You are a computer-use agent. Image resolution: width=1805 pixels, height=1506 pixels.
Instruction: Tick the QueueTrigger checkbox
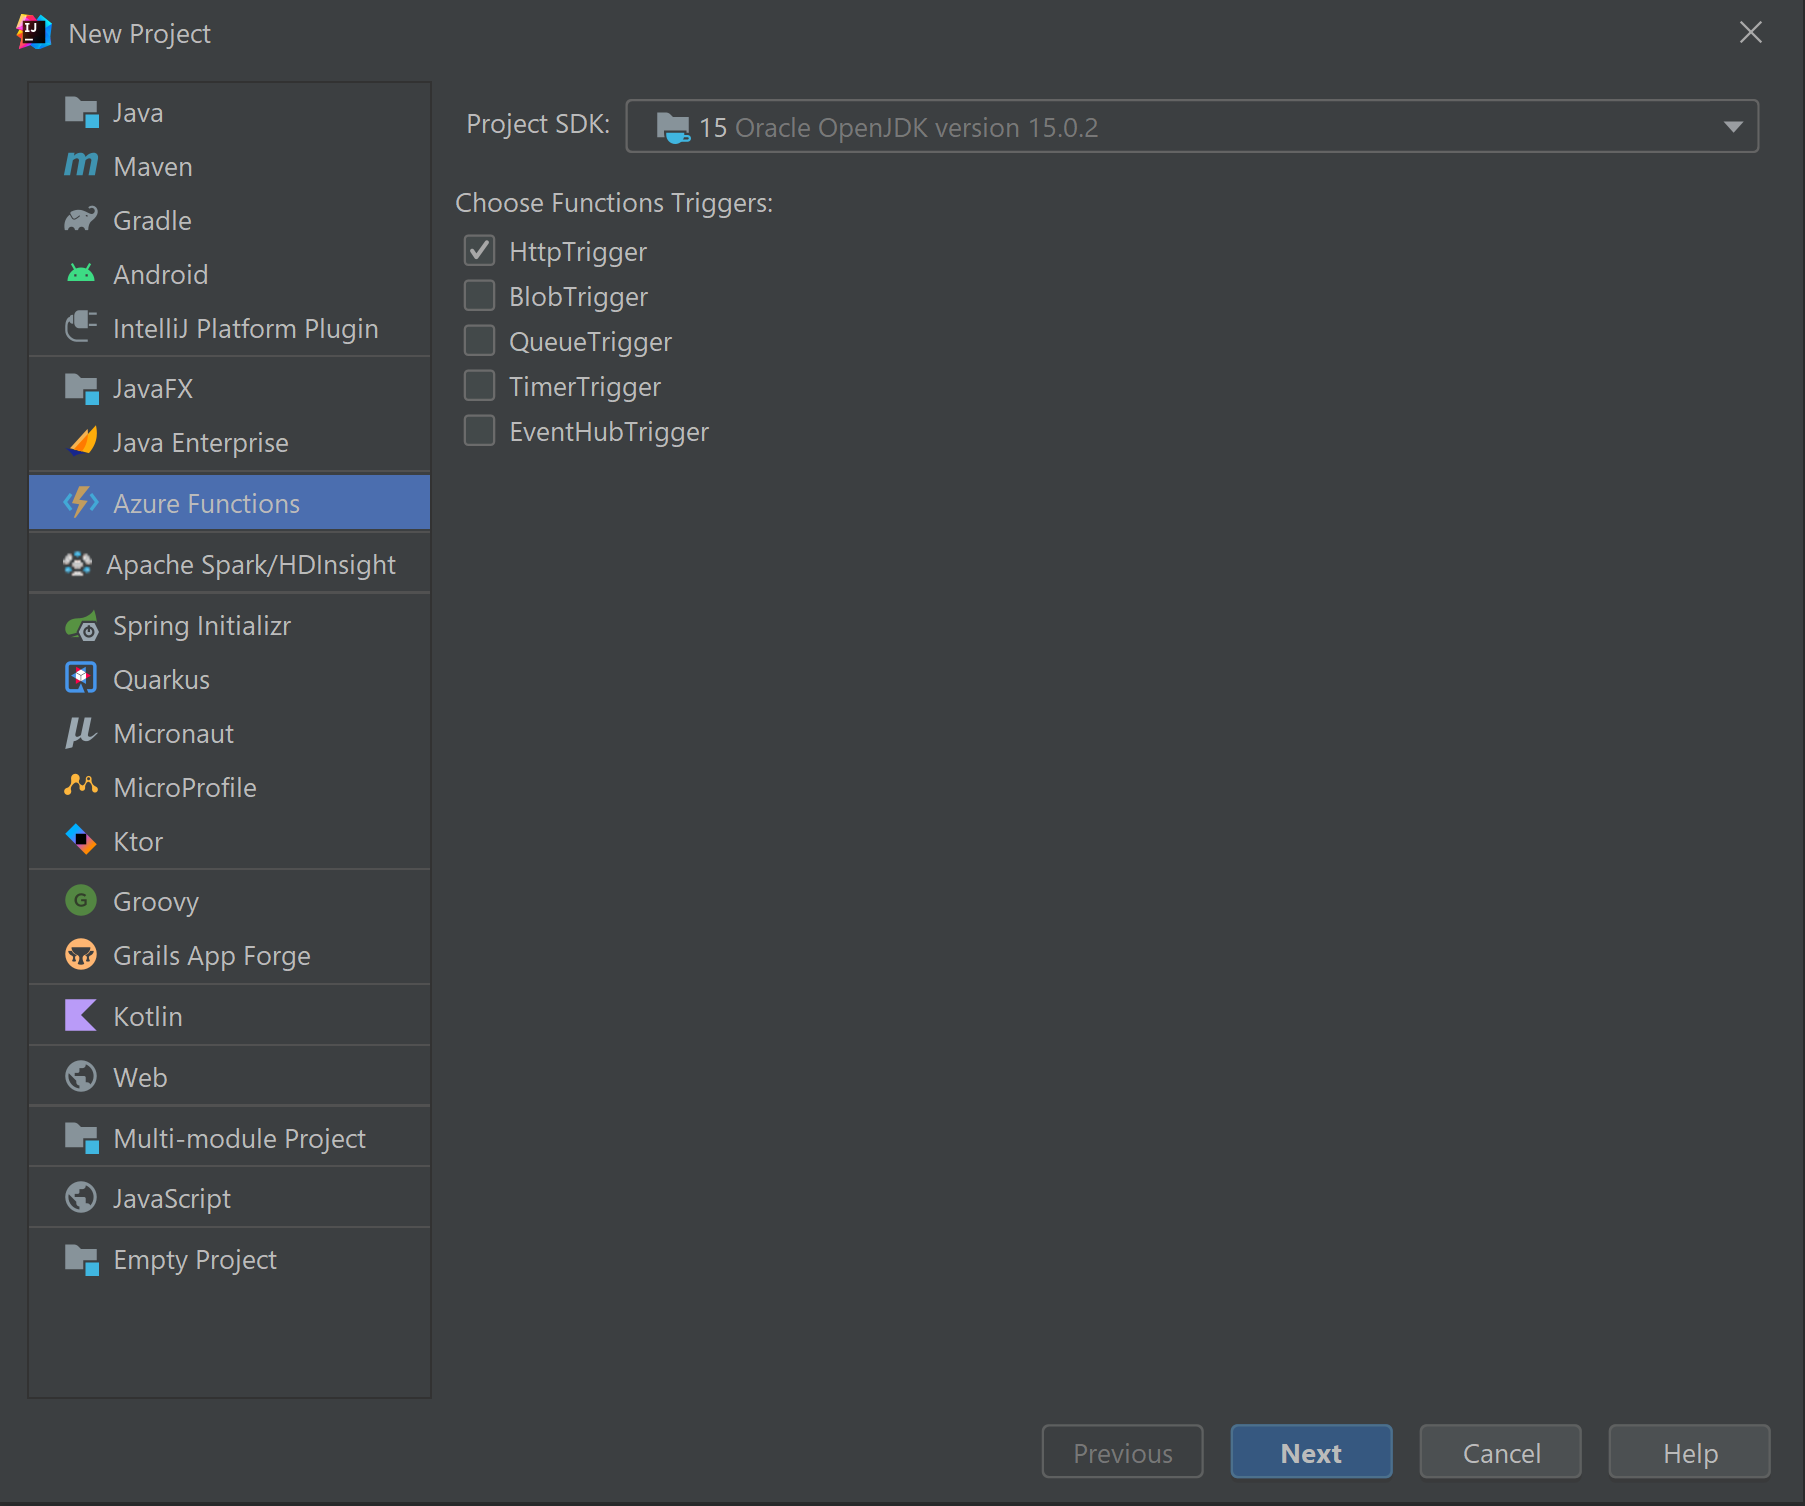click(x=480, y=340)
